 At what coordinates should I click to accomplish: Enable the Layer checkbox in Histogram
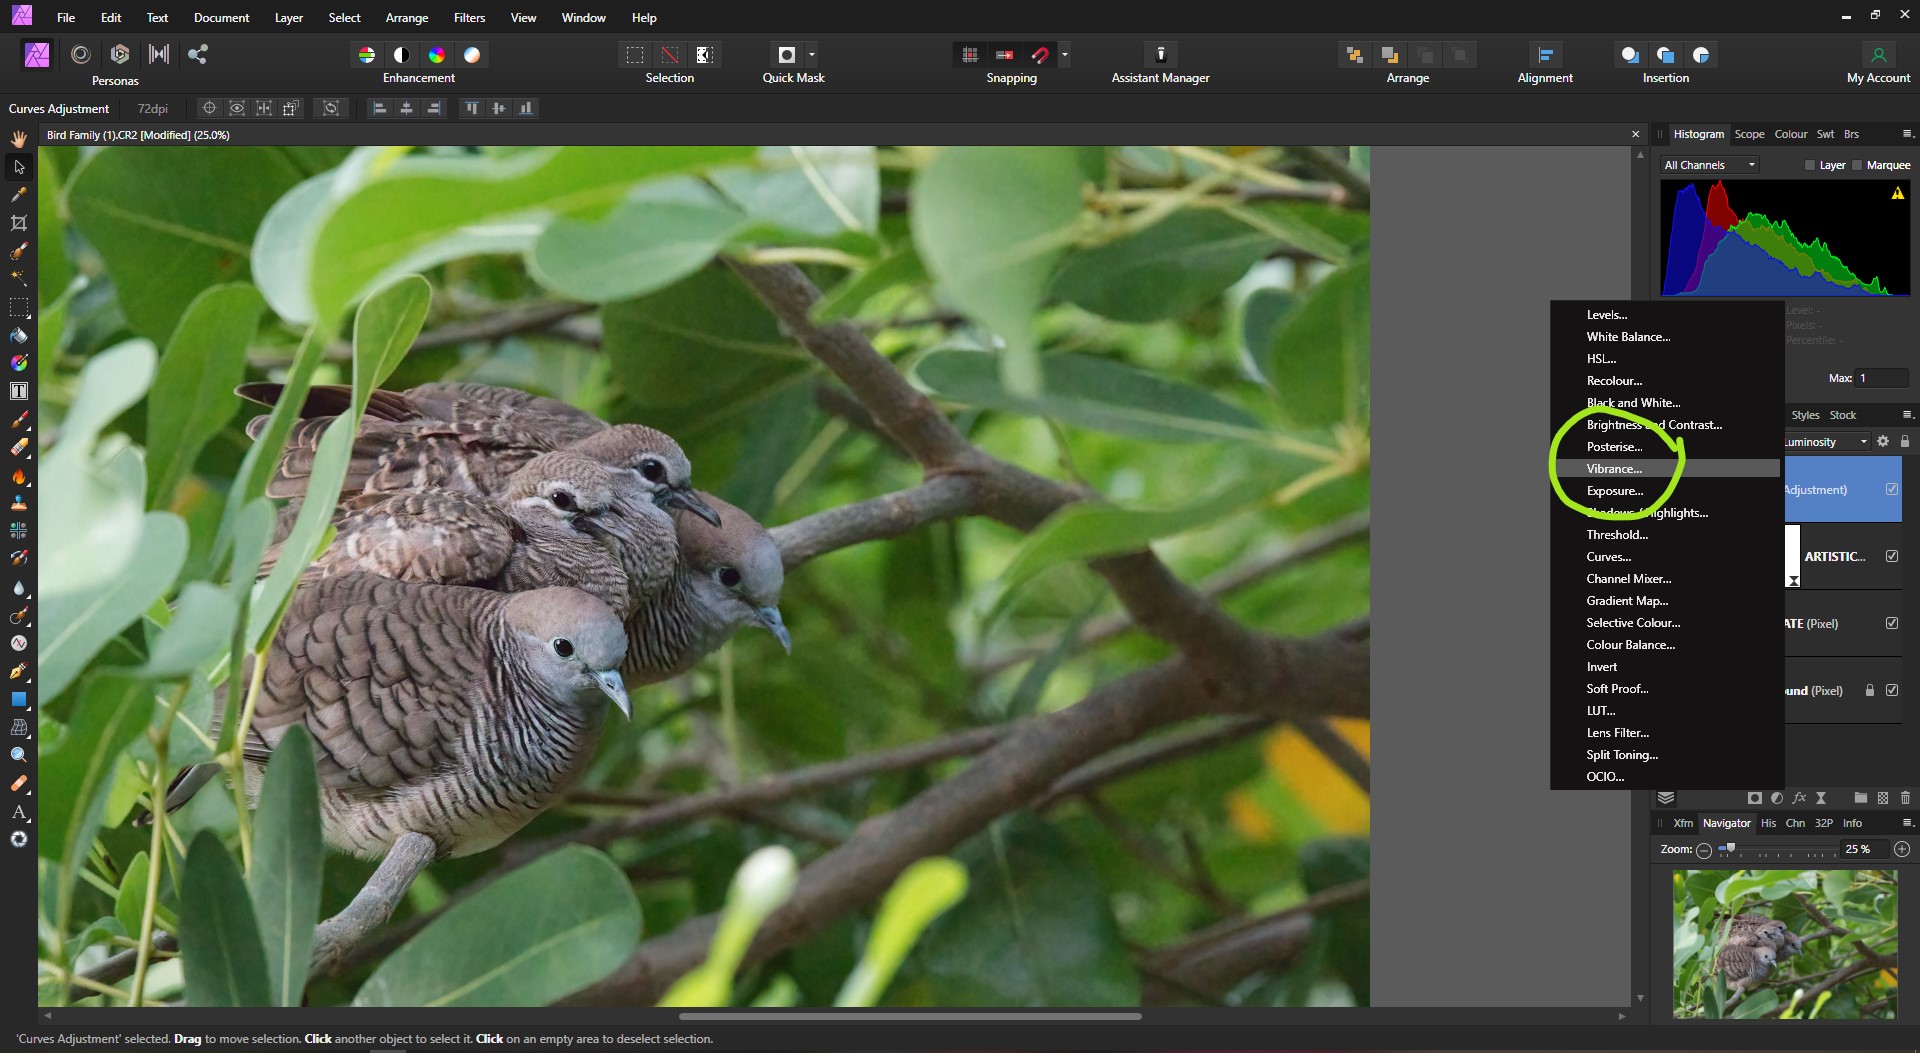pos(1810,165)
